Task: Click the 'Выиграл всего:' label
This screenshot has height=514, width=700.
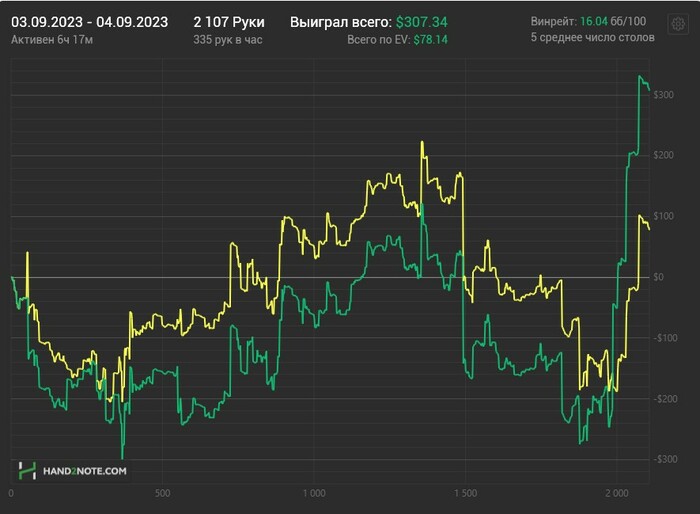Action: tap(341, 22)
